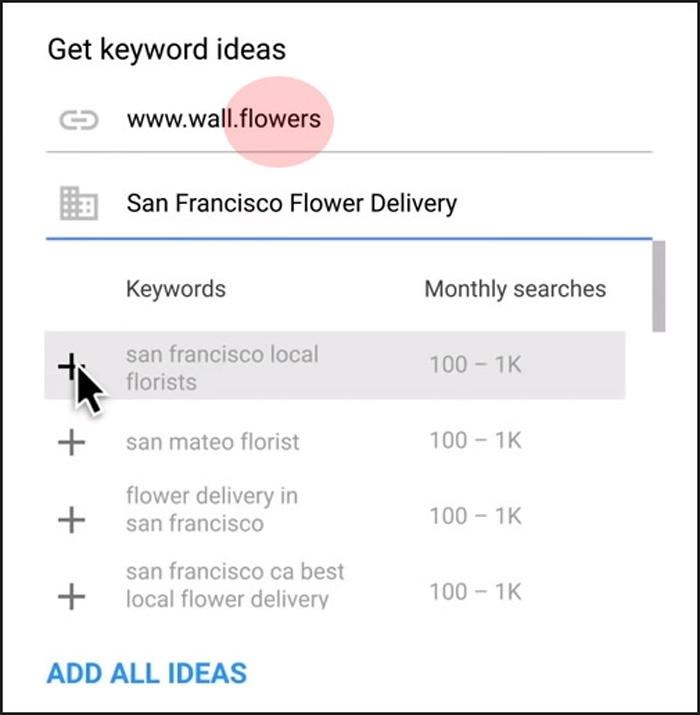Add the 'san francisco local florists' keyword
The image size is (700, 715).
click(71, 366)
